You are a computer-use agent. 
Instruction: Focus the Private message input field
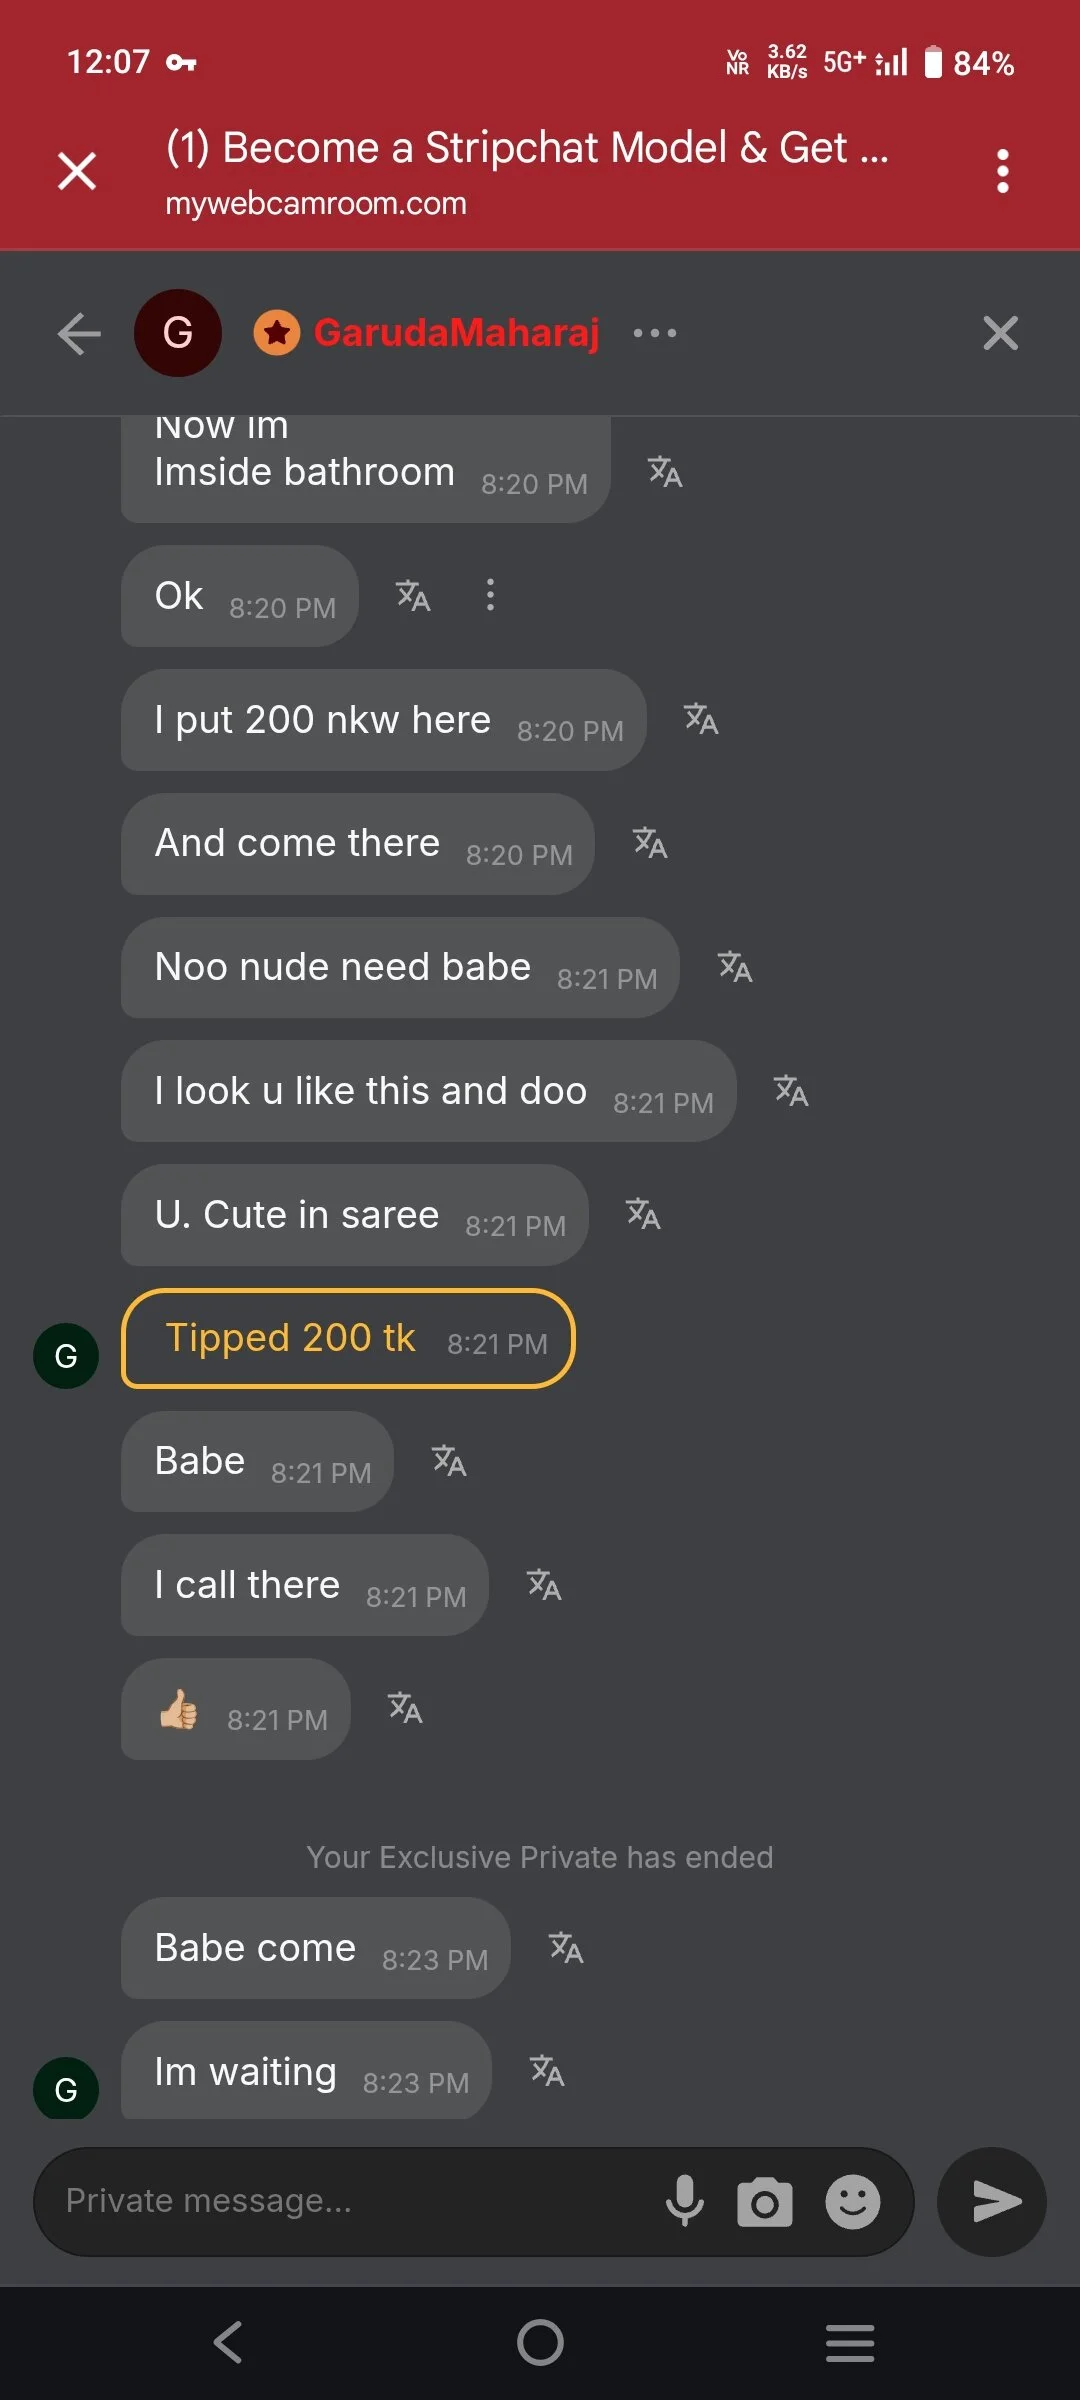(340, 2201)
